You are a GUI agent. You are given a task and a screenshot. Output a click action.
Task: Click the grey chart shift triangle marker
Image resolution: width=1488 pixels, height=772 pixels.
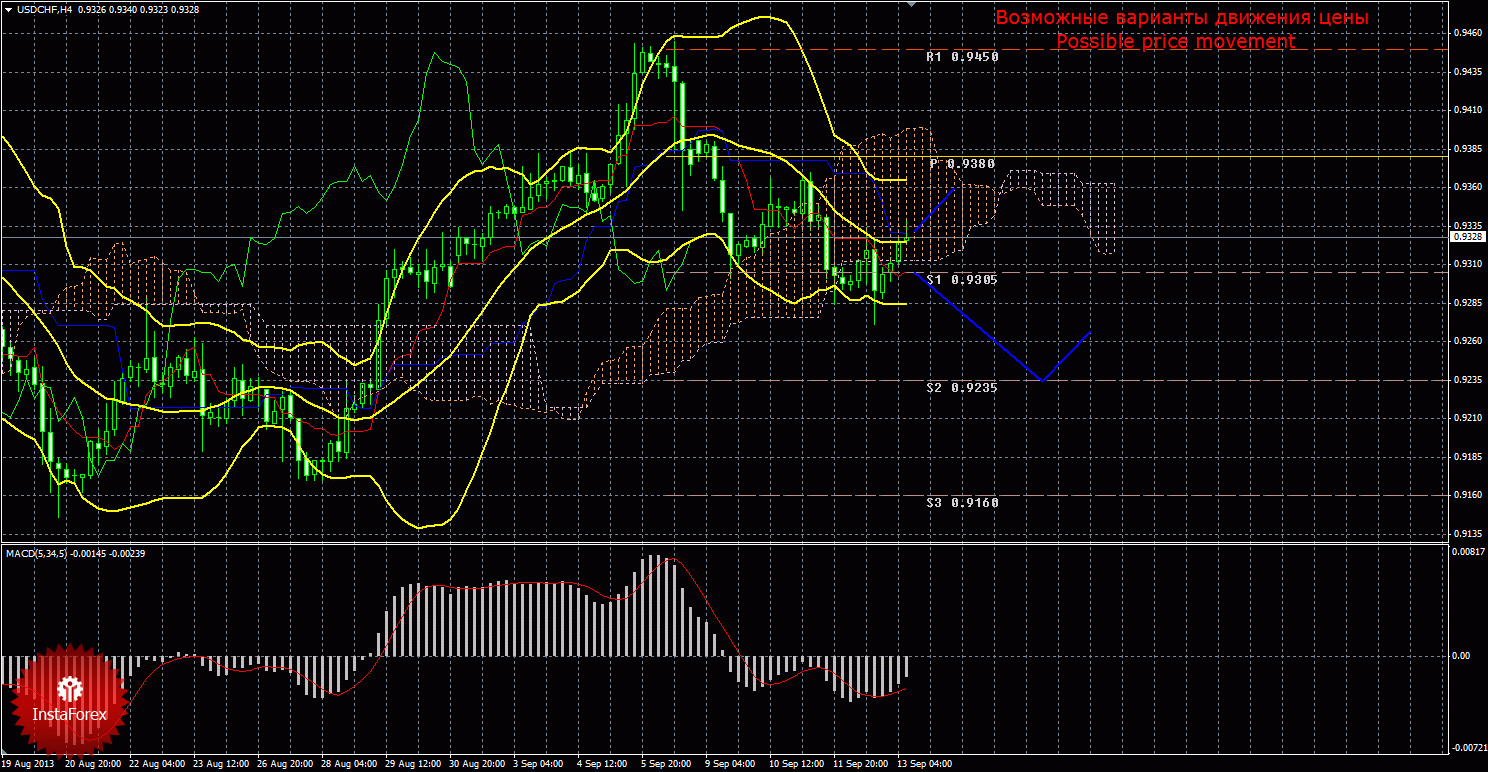(910, 5)
